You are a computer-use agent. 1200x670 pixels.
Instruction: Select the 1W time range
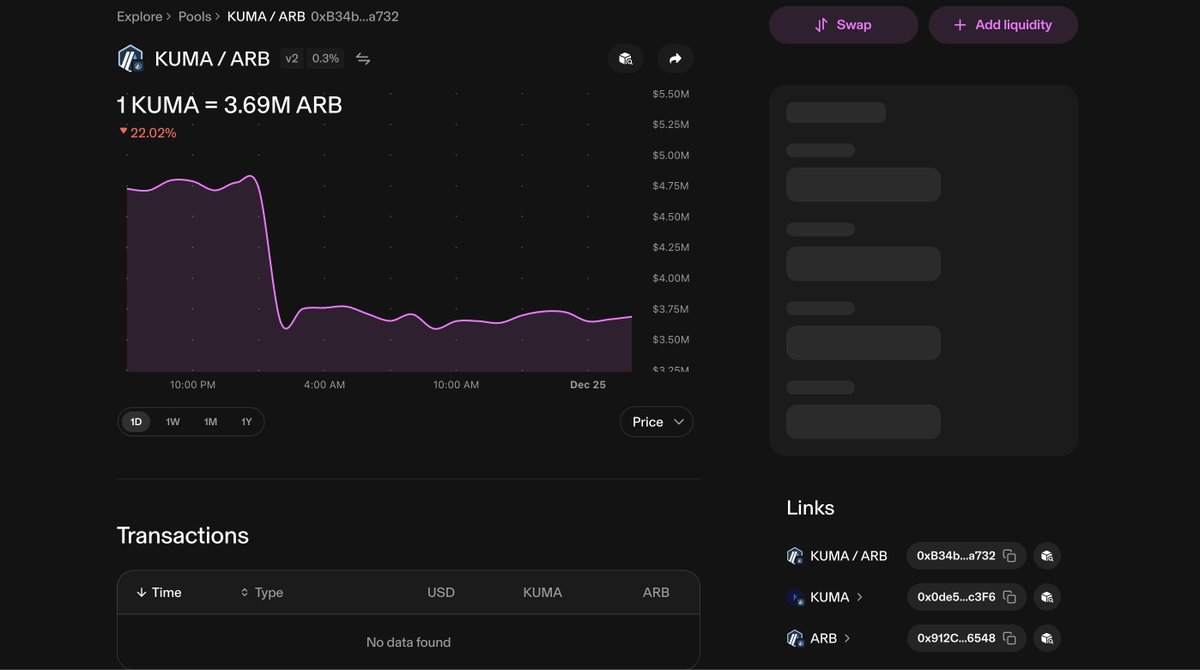coord(173,422)
